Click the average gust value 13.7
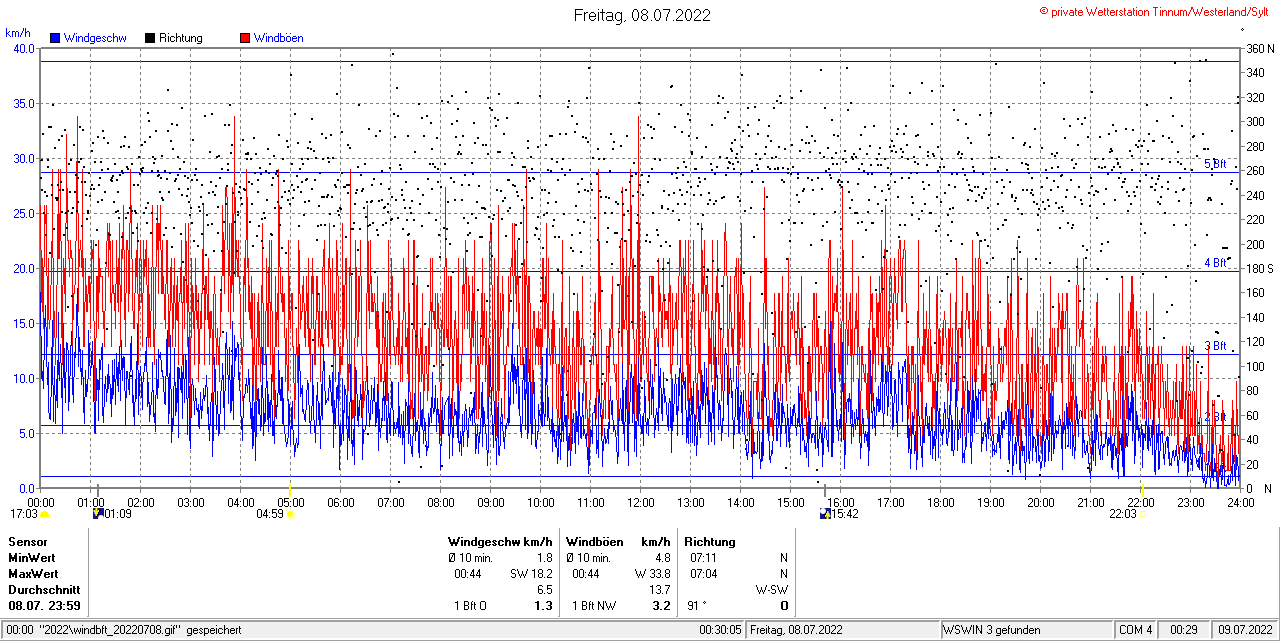The image size is (1280, 641). 659,590
